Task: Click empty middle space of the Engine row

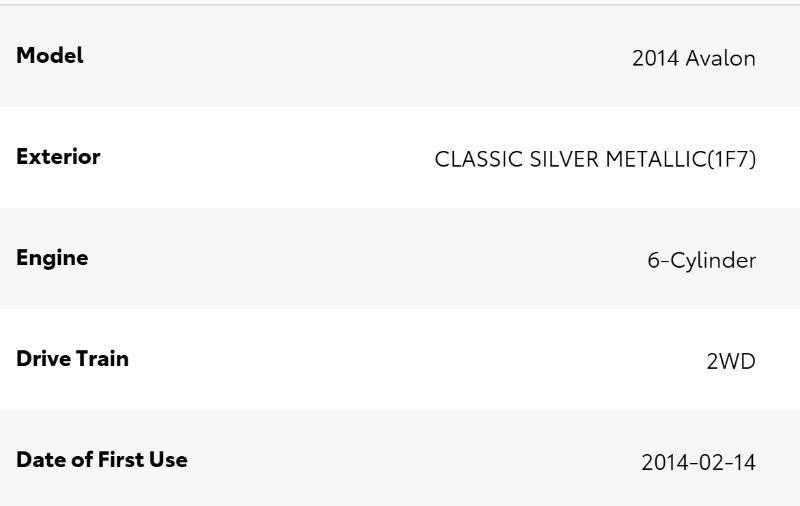Action: (x=350, y=258)
